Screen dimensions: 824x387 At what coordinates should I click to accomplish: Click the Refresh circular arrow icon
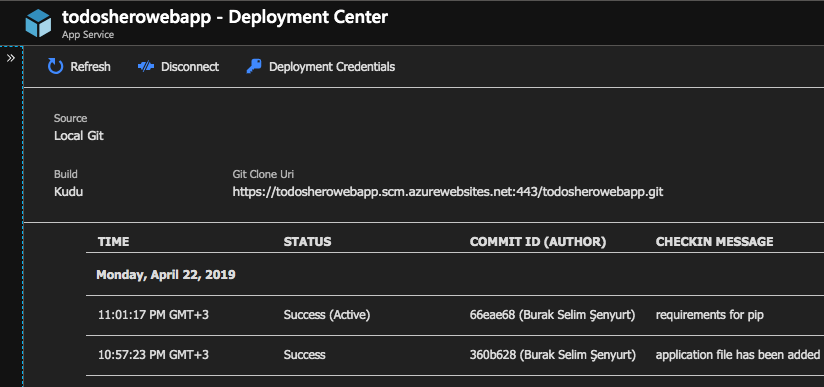(55, 67)
